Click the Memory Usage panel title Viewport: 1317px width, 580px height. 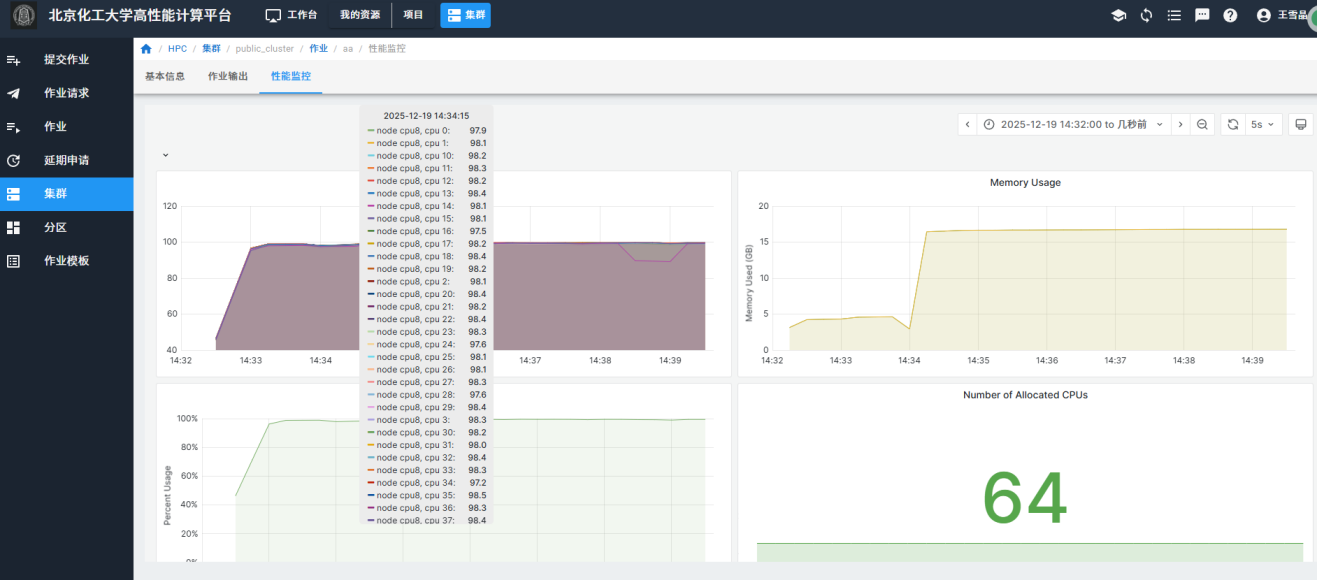1025,183
